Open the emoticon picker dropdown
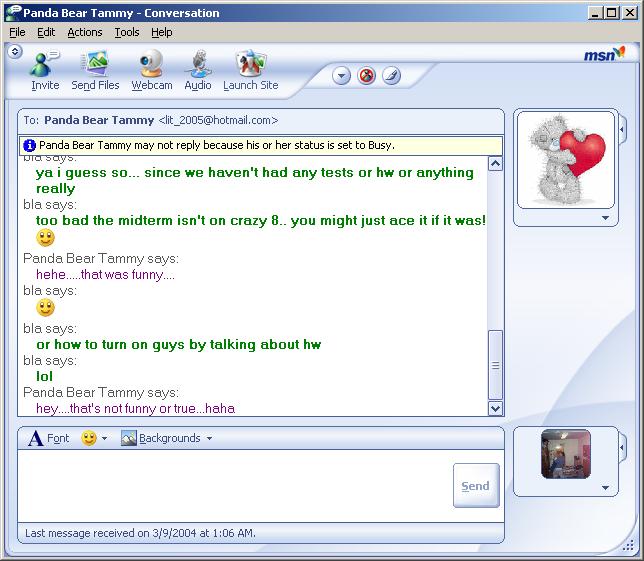The image size is (644, 561). (x=95, y=438)
